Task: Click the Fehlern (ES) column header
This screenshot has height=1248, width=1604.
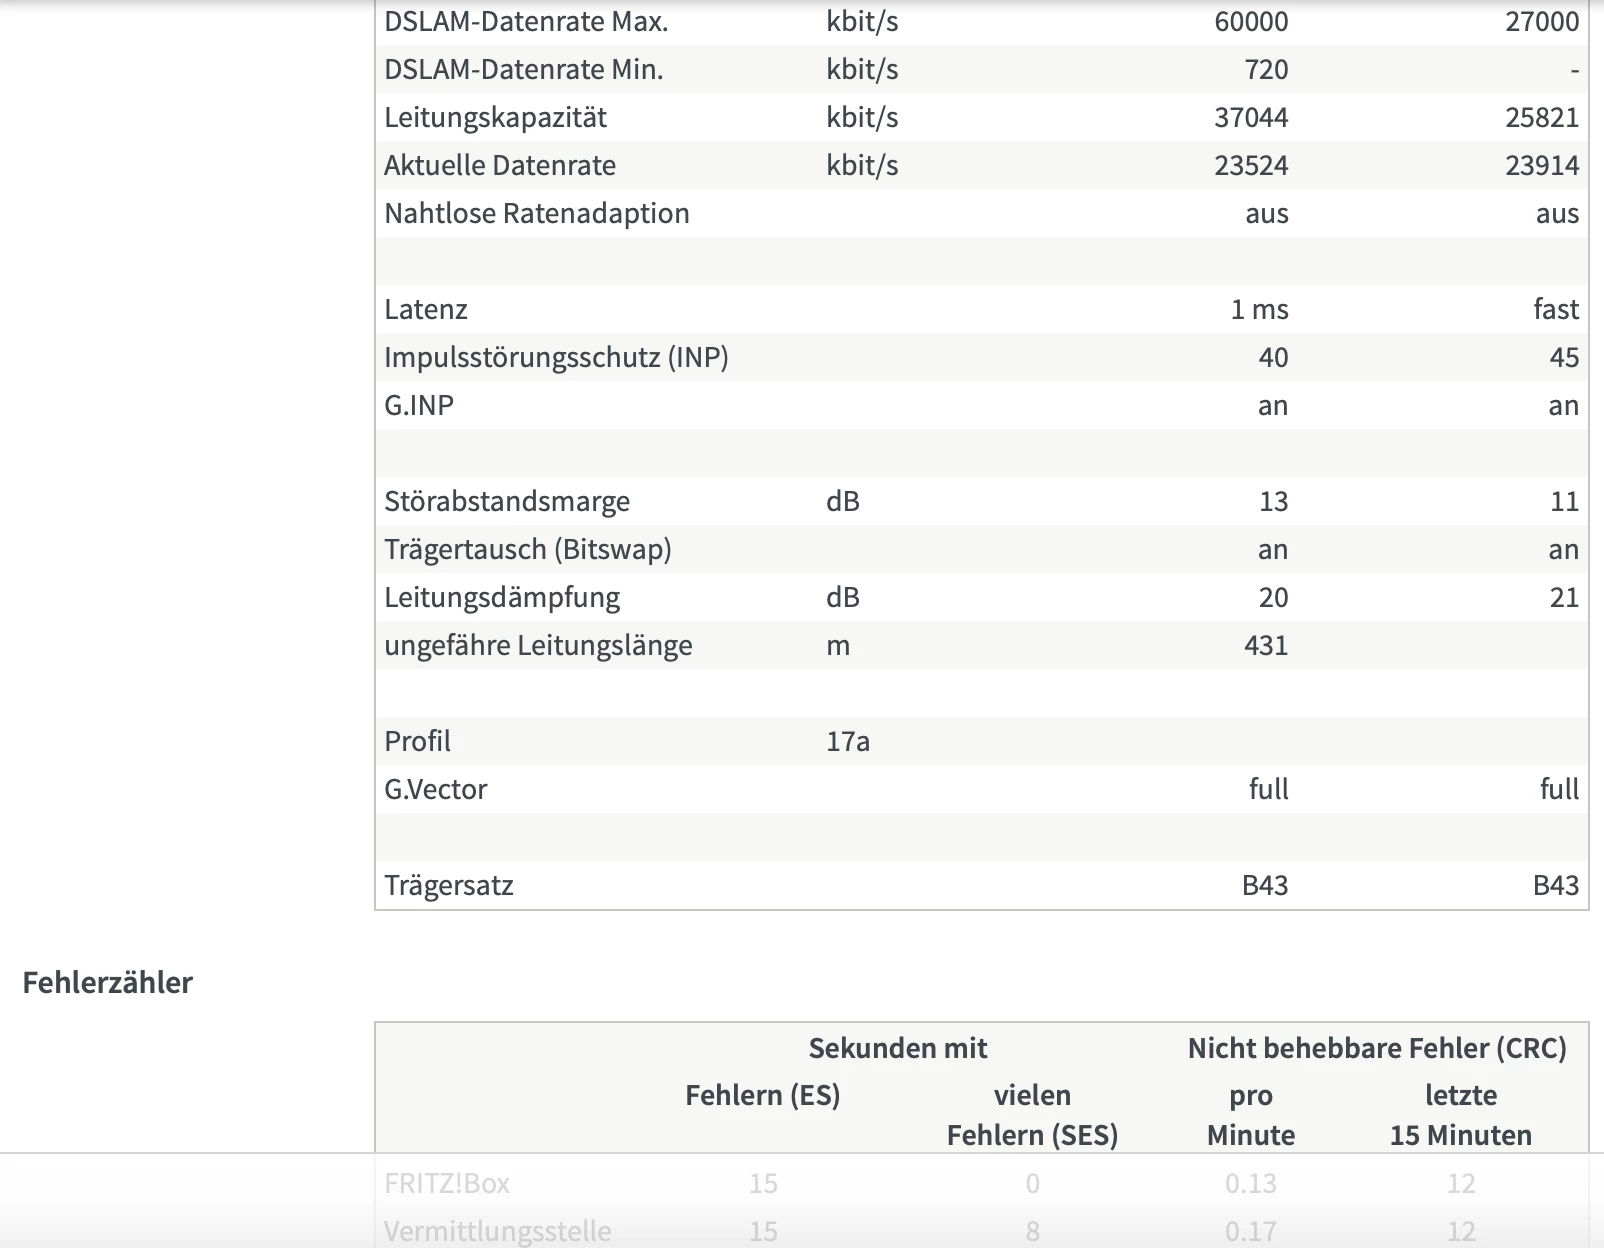Action: pos(762,1095)
